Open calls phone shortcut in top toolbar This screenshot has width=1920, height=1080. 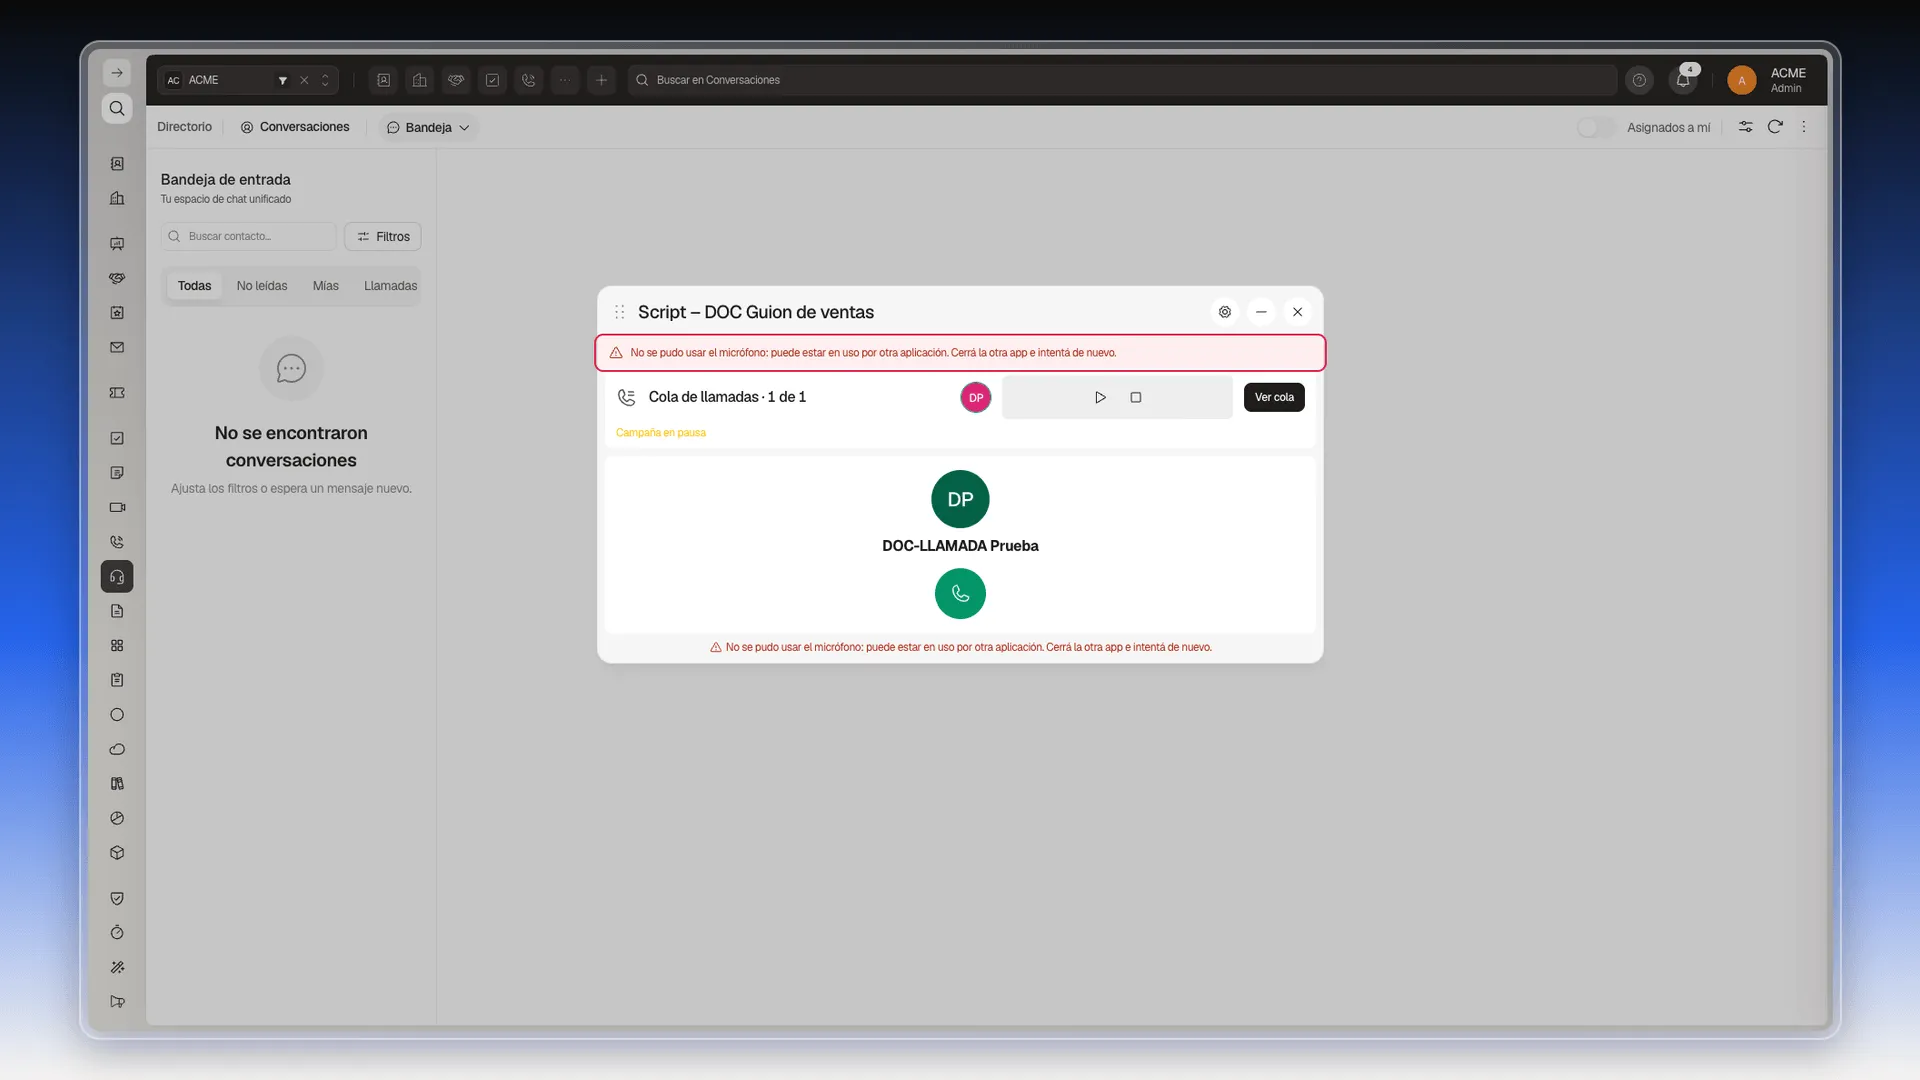[x=529, y=80]
